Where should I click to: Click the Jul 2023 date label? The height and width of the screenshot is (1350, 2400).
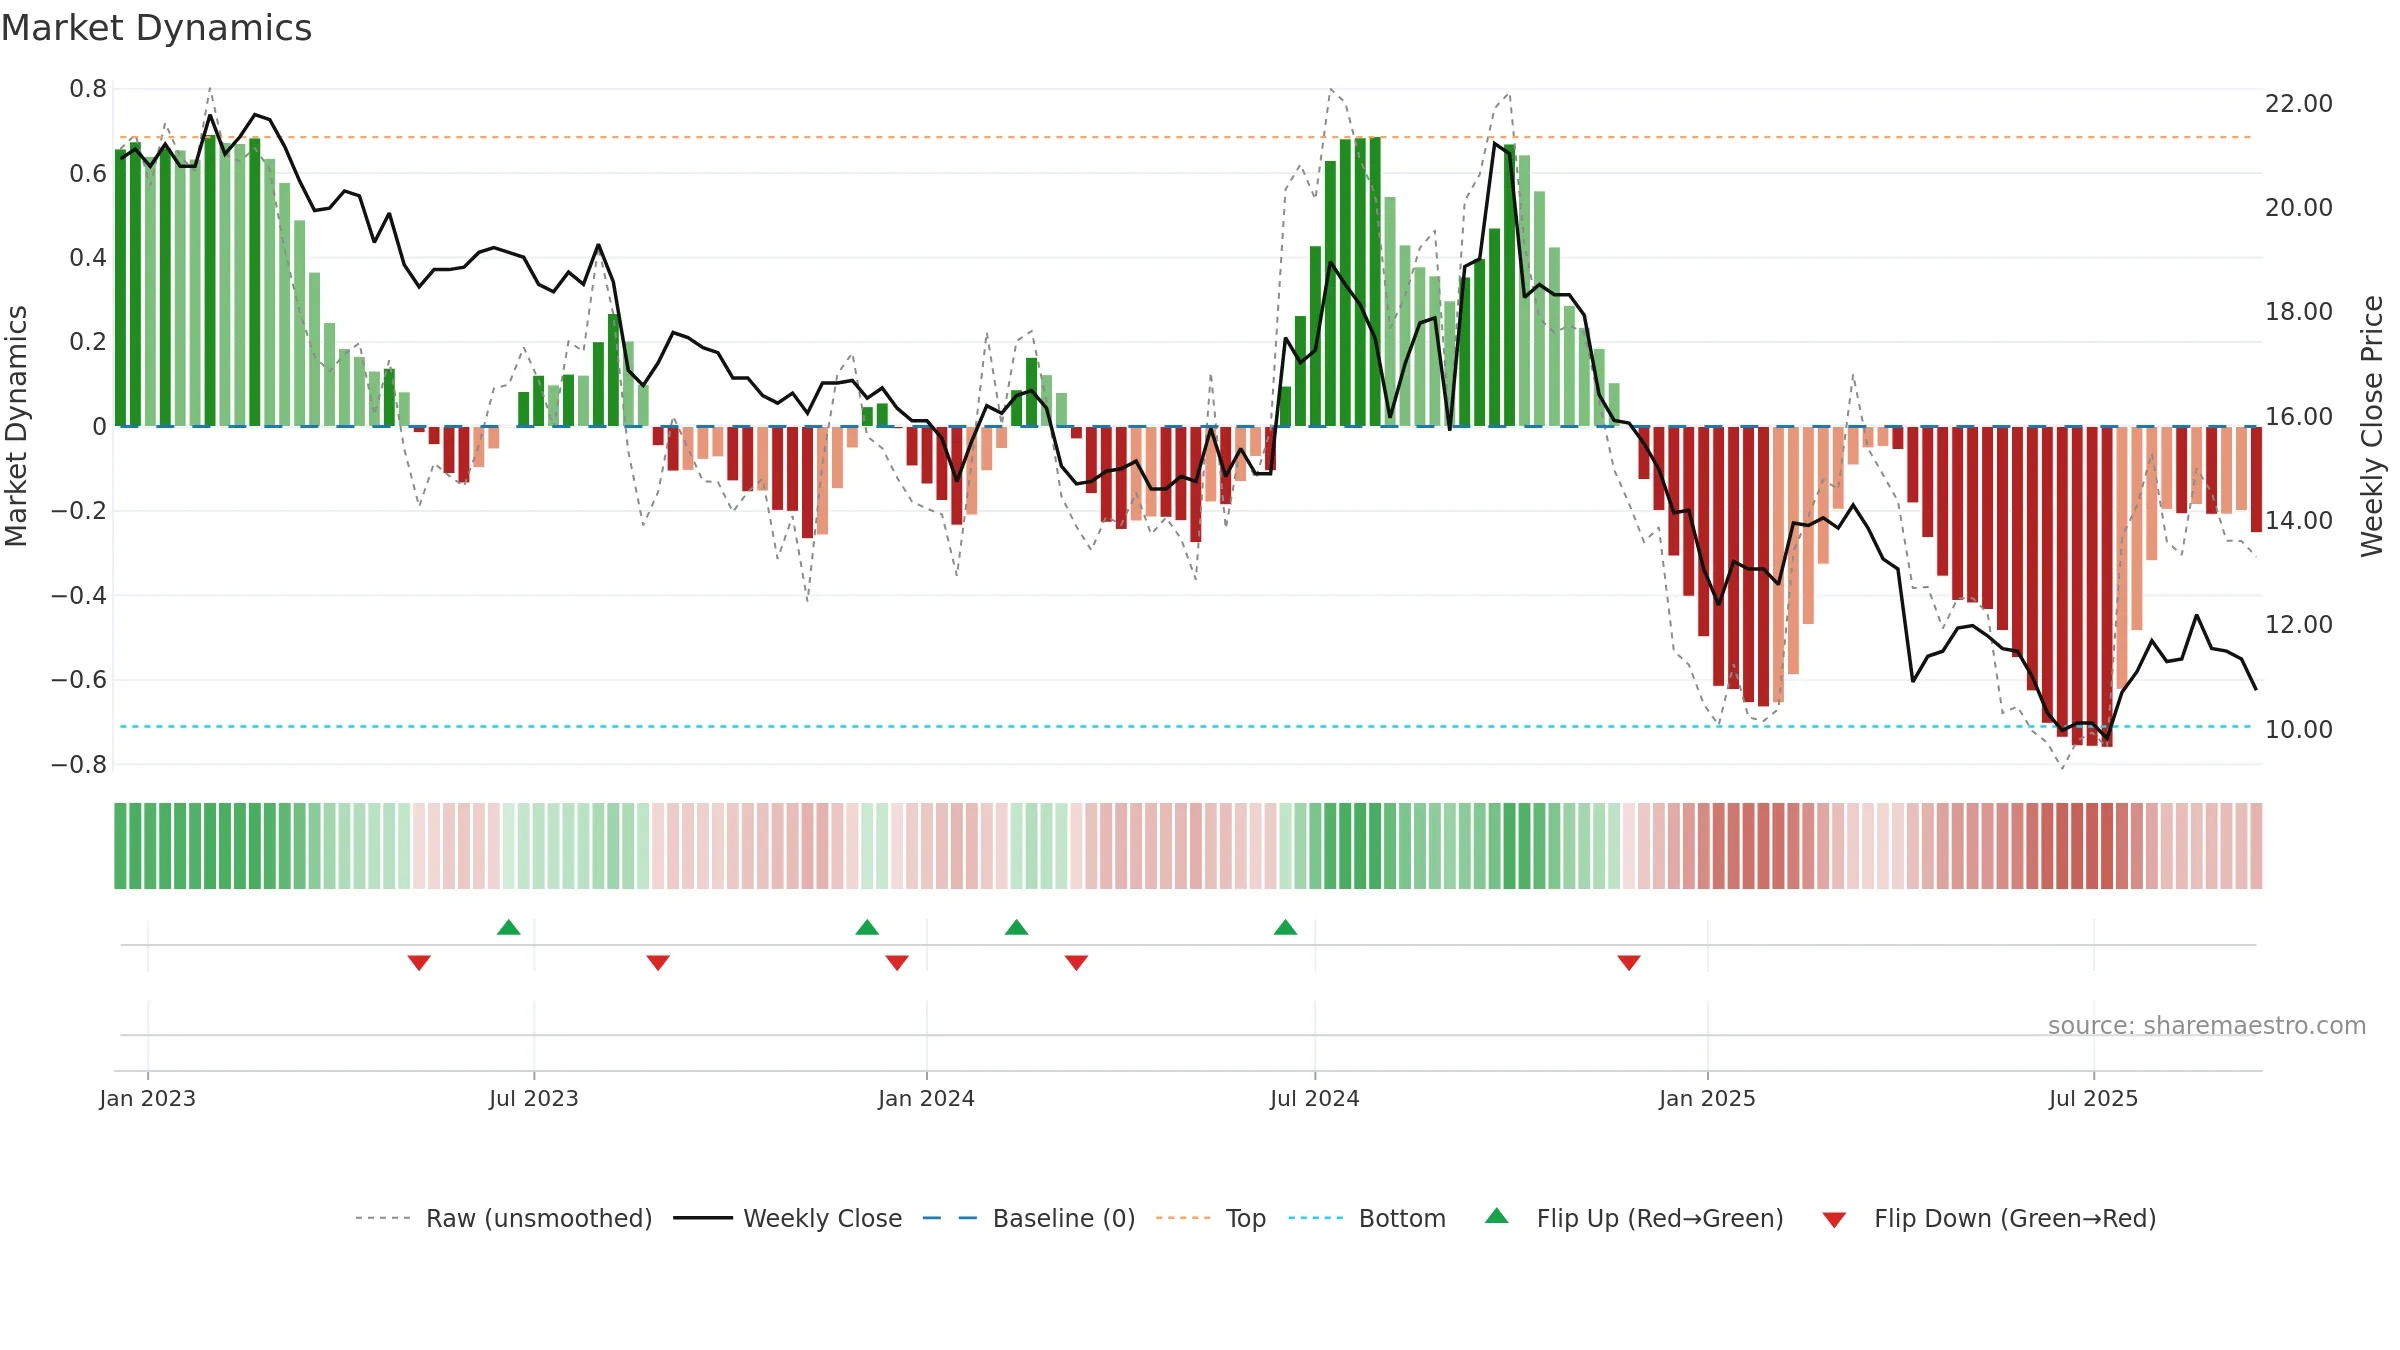pyautogui.click(x=534, y=1098)
